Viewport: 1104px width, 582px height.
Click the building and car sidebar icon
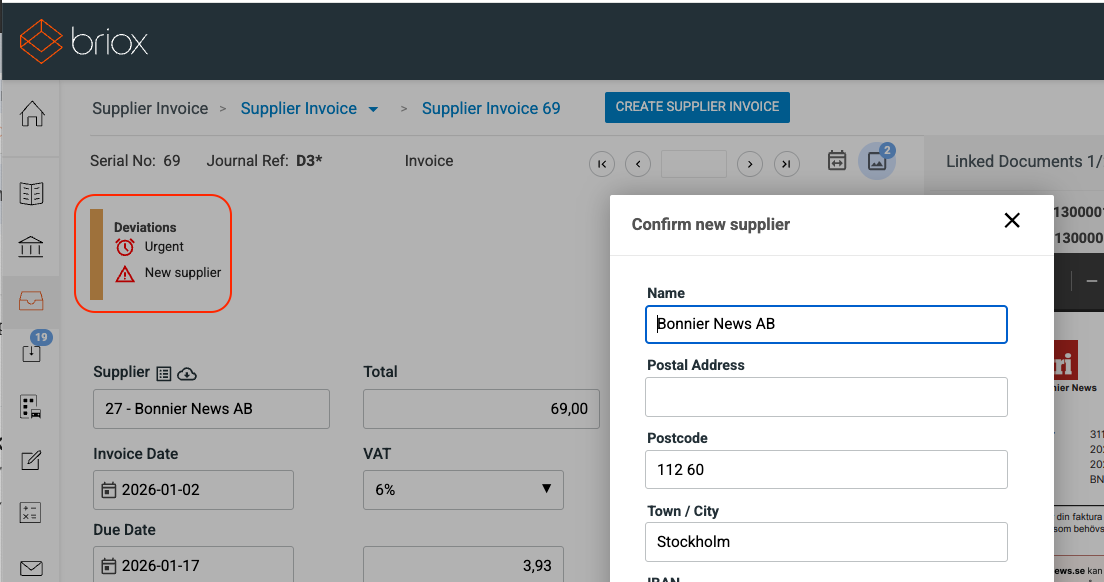tap(31, 407)
